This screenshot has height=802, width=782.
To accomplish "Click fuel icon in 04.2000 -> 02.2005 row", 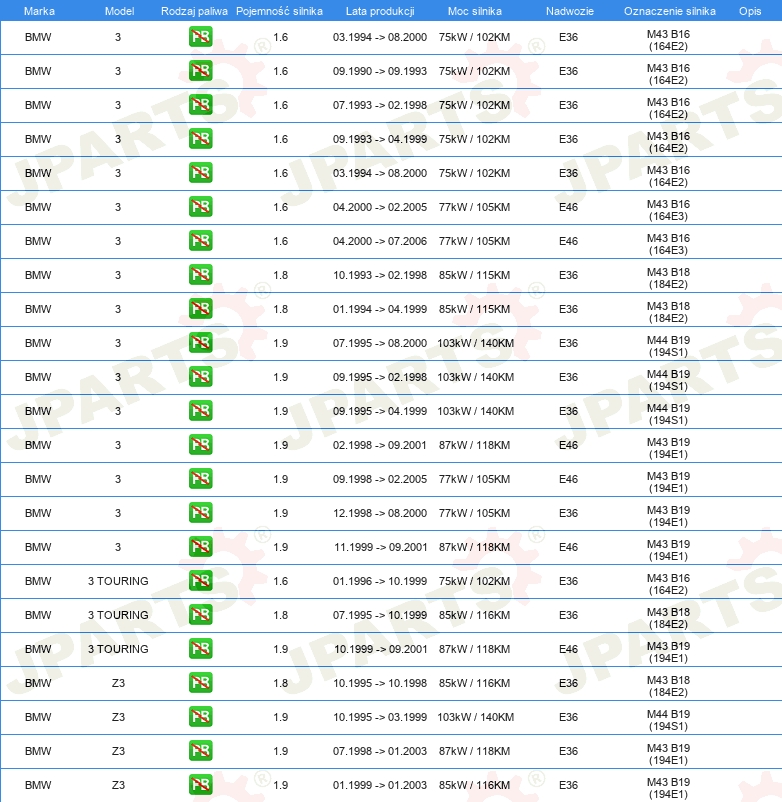I will [200, 207].
